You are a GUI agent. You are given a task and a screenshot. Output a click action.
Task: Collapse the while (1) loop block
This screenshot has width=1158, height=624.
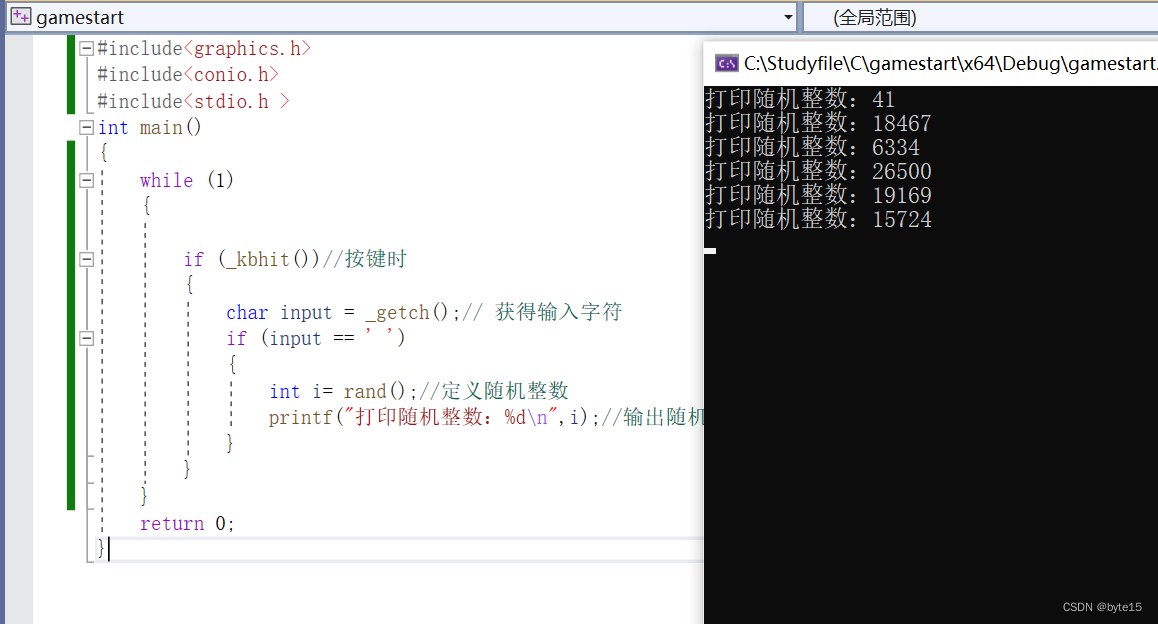pyautogui.click(x=86, y=180)
